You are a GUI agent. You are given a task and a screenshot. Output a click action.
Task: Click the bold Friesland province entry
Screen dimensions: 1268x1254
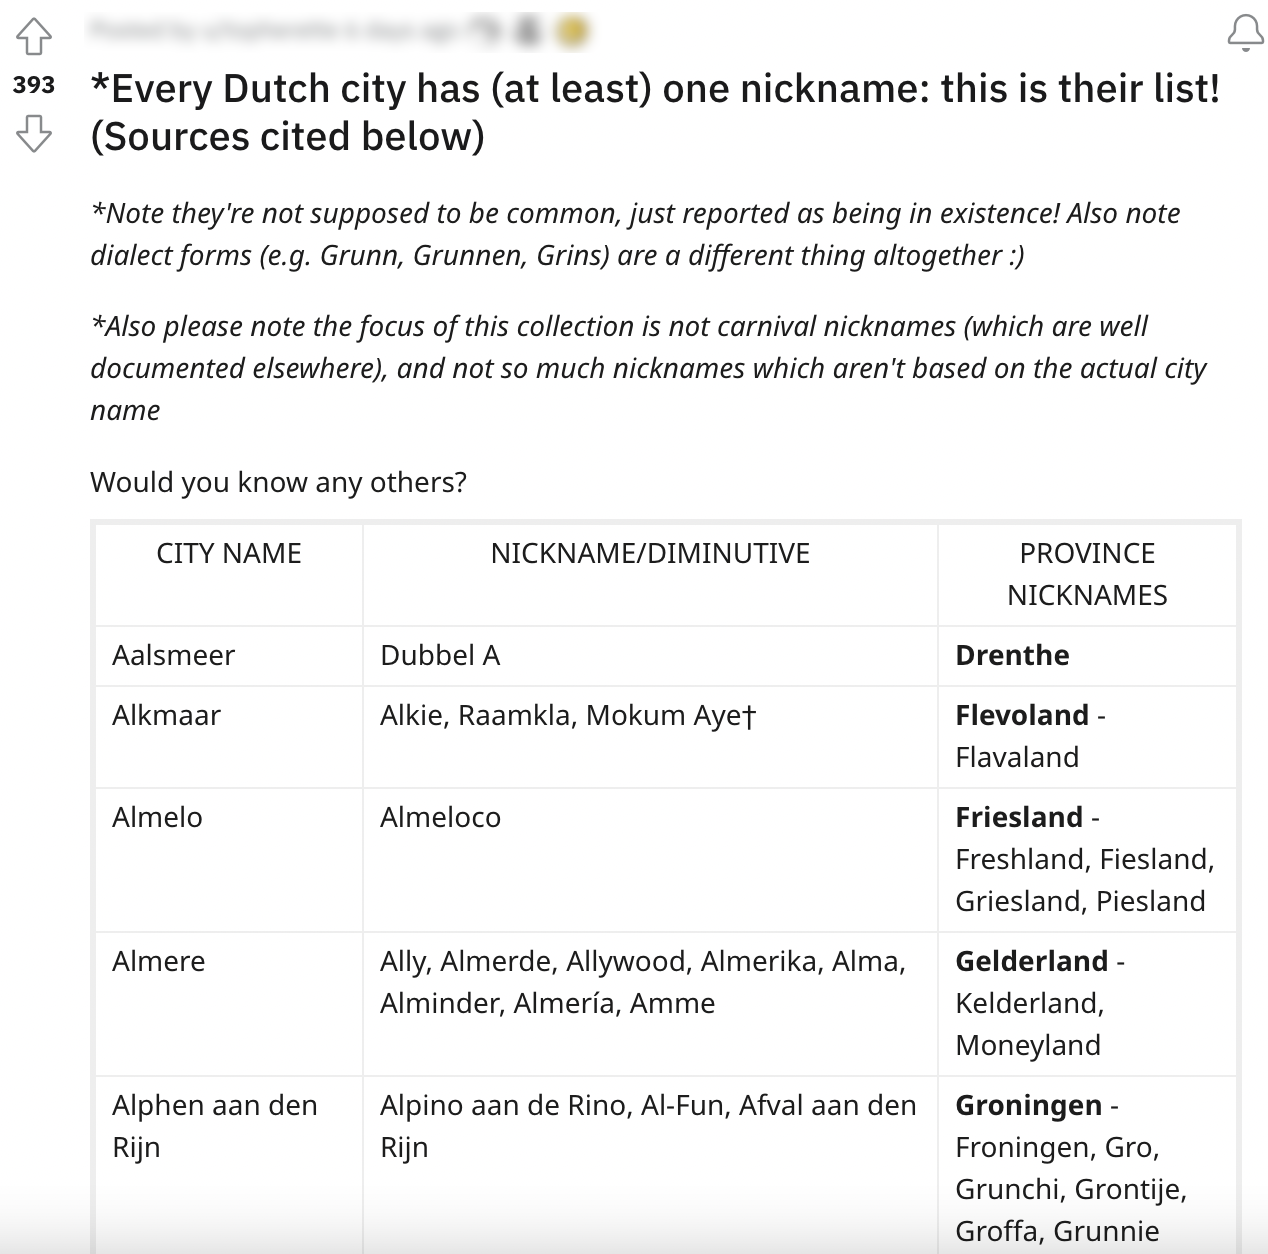coord(1019,817)
